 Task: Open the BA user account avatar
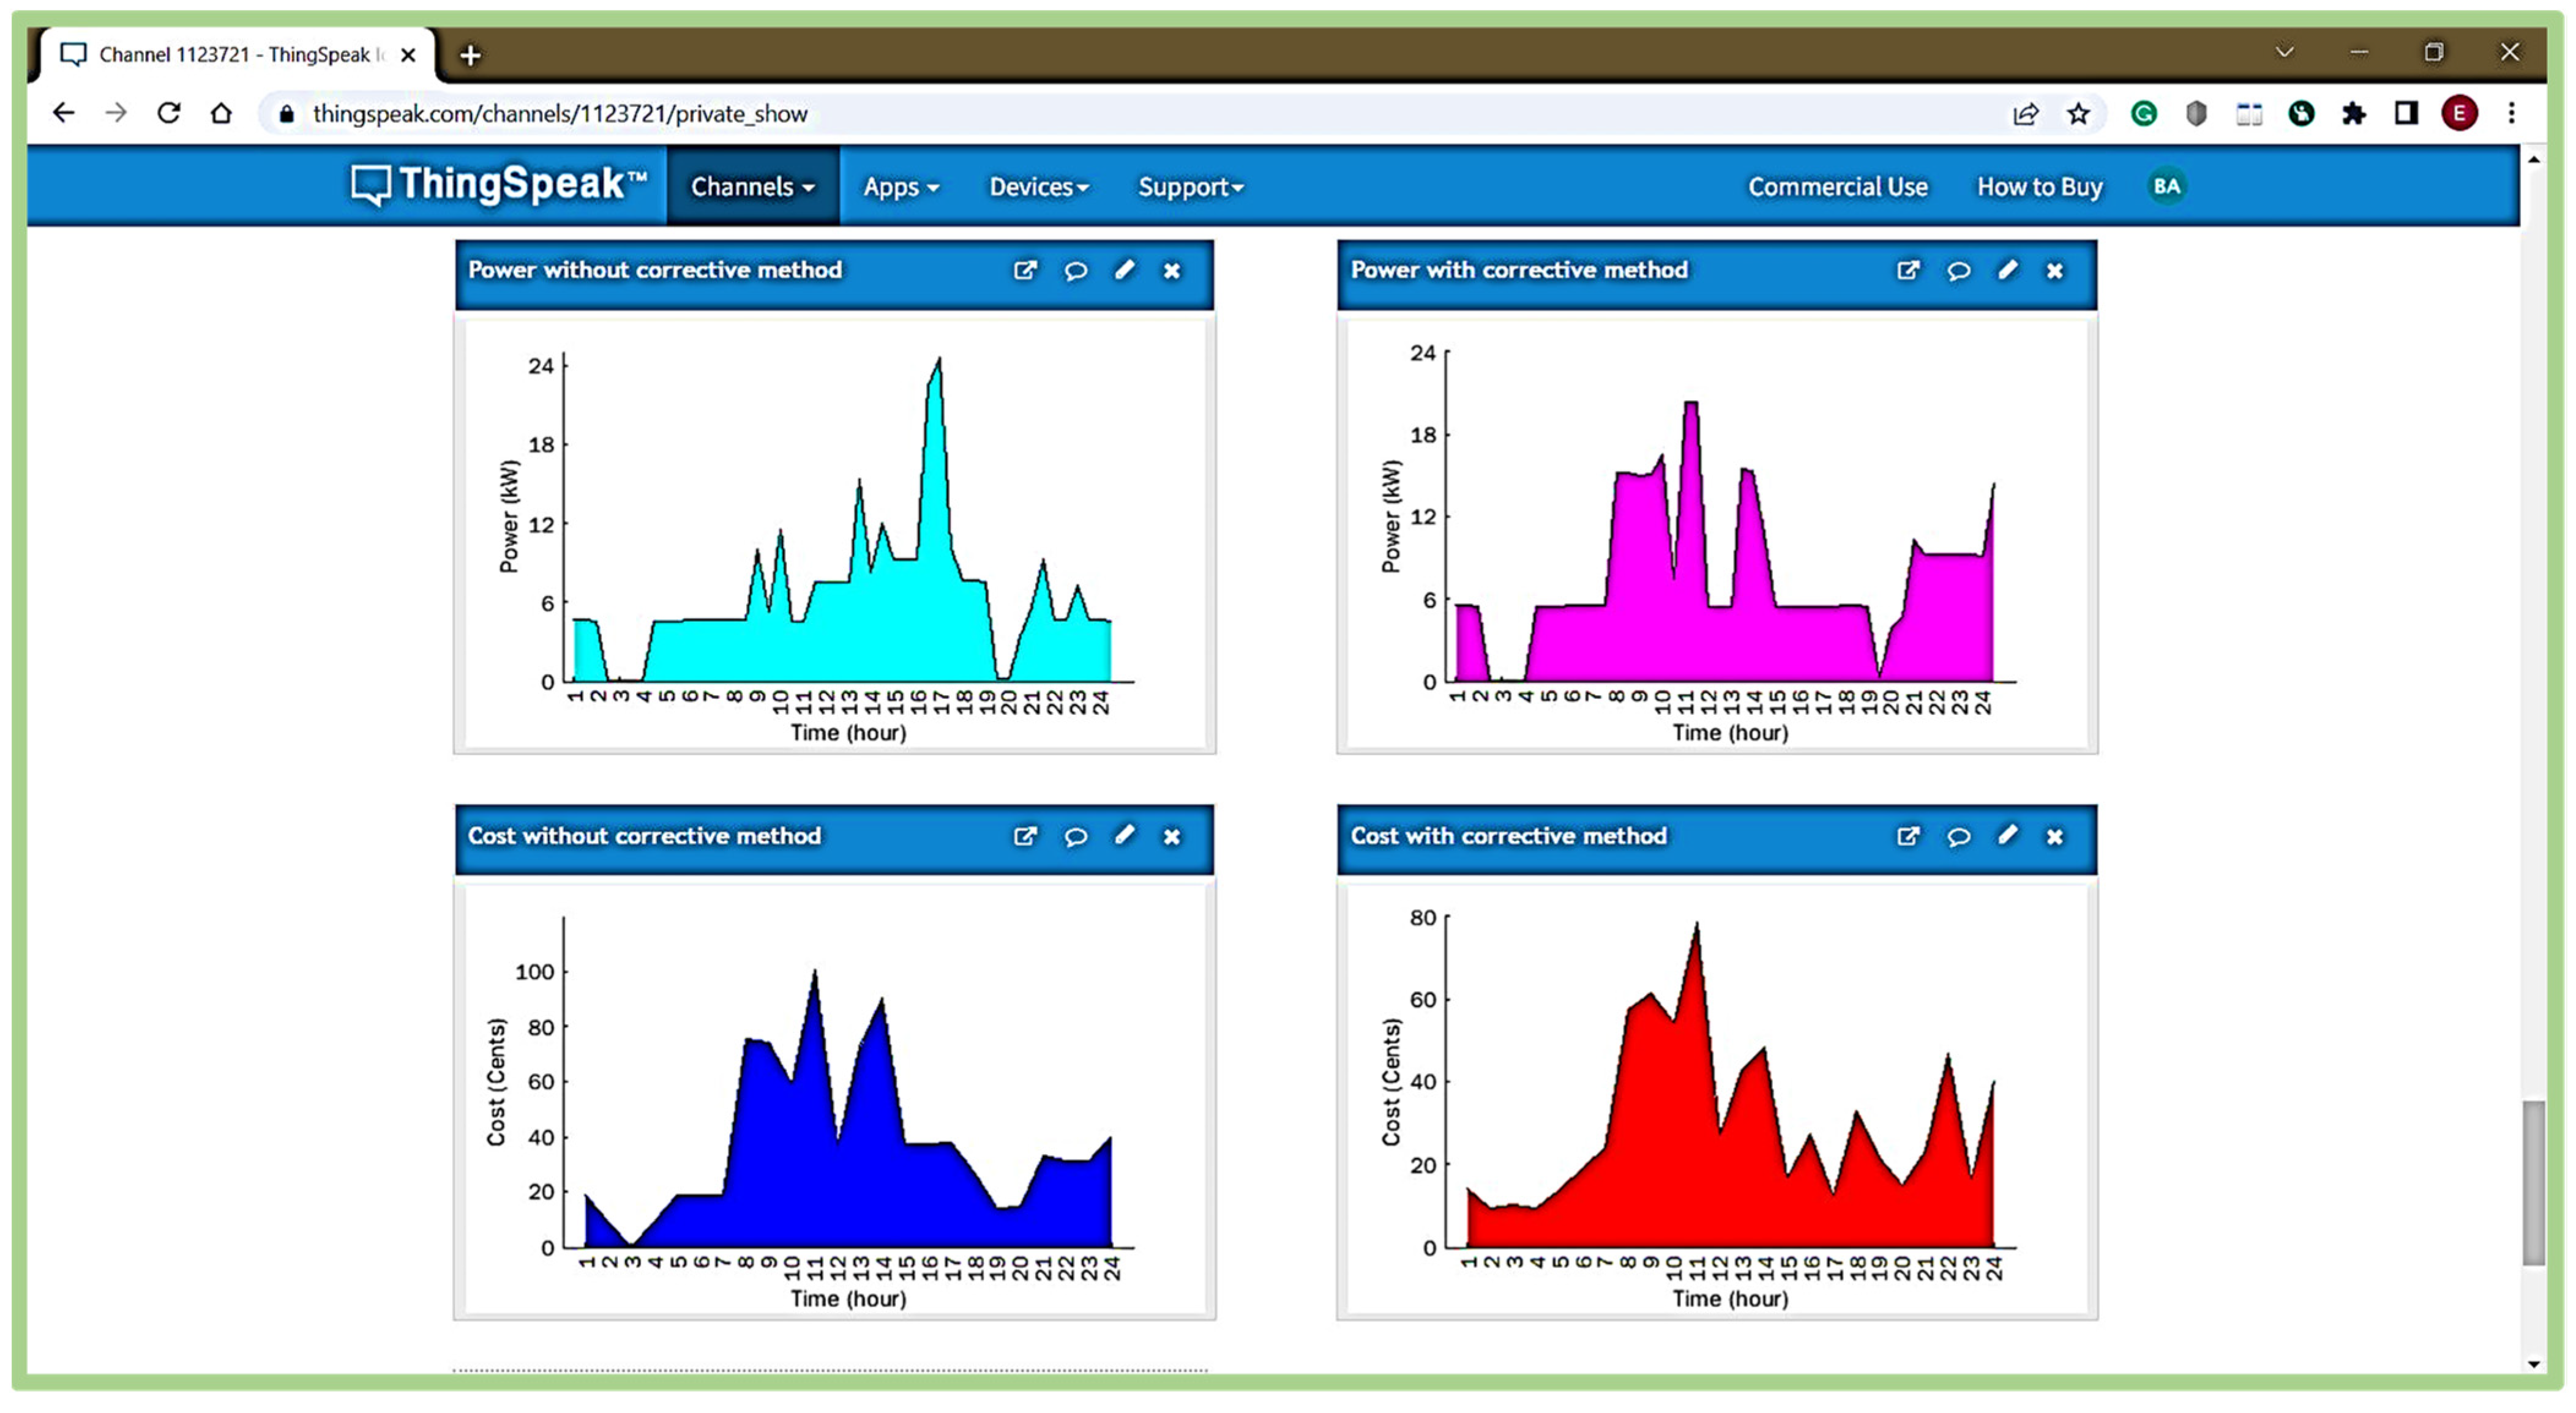[2166, 186]
